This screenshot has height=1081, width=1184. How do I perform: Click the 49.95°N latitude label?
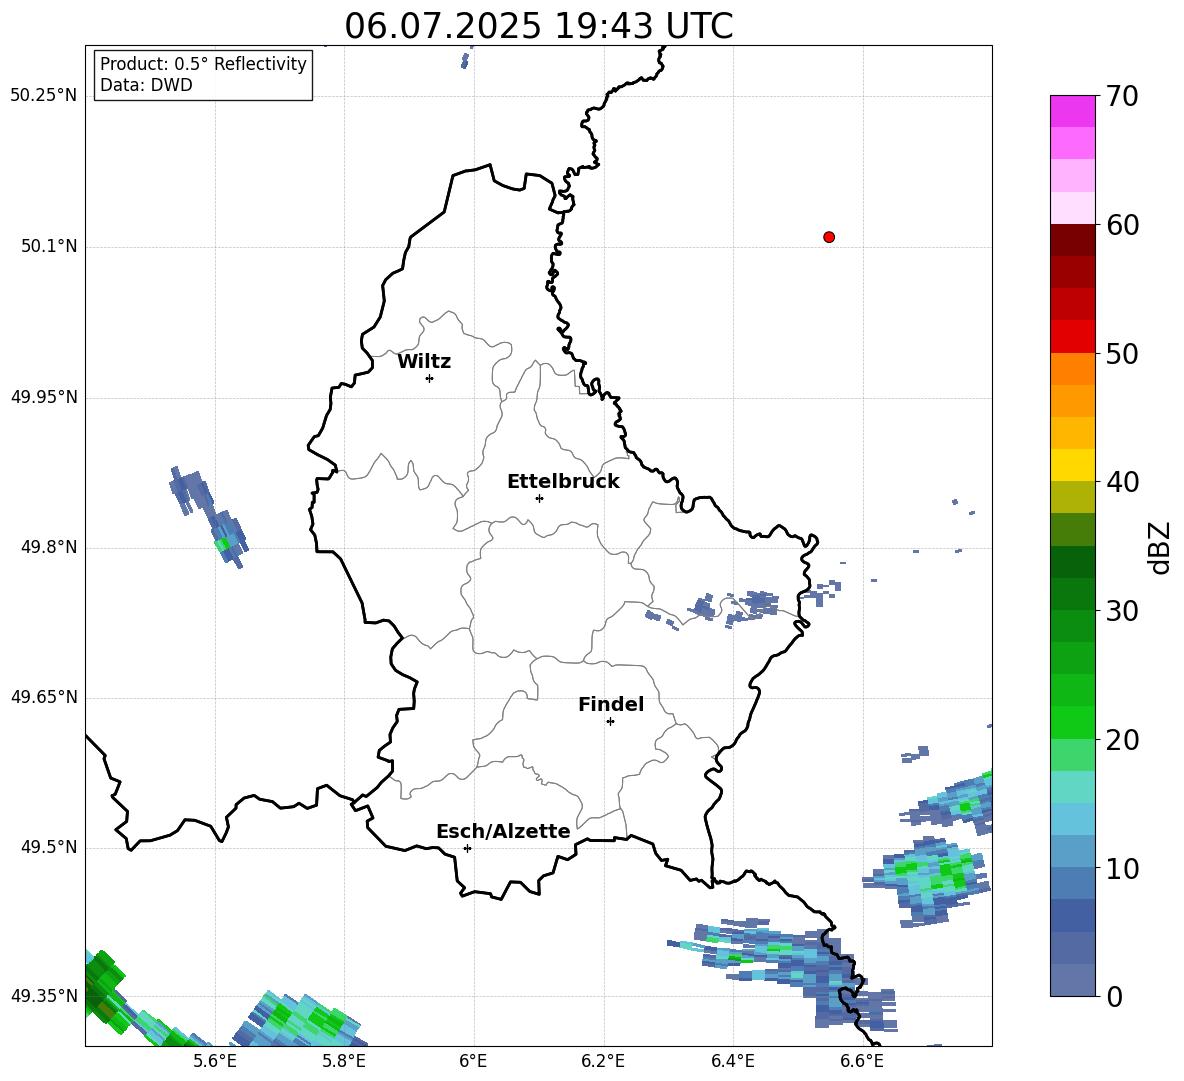(x=44, y=396)
